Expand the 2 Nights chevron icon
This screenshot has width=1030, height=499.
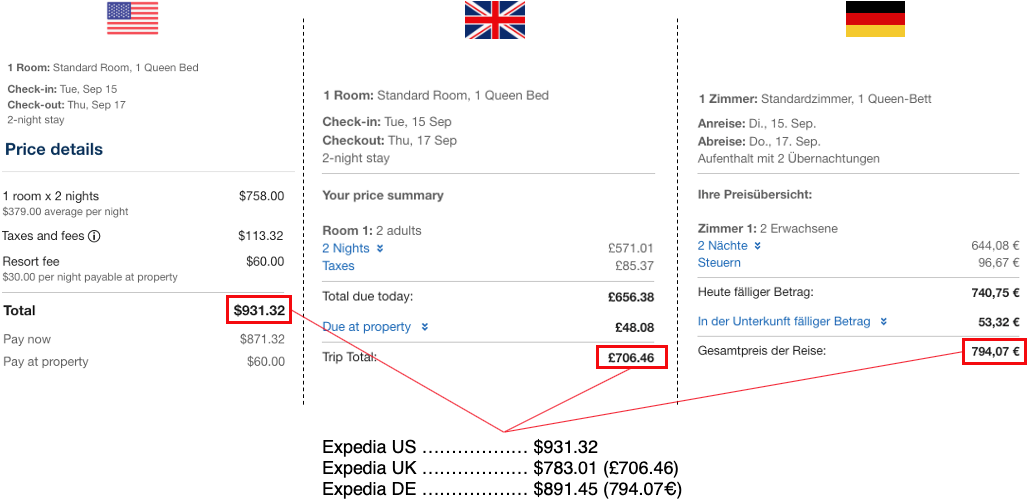[380, 248]
